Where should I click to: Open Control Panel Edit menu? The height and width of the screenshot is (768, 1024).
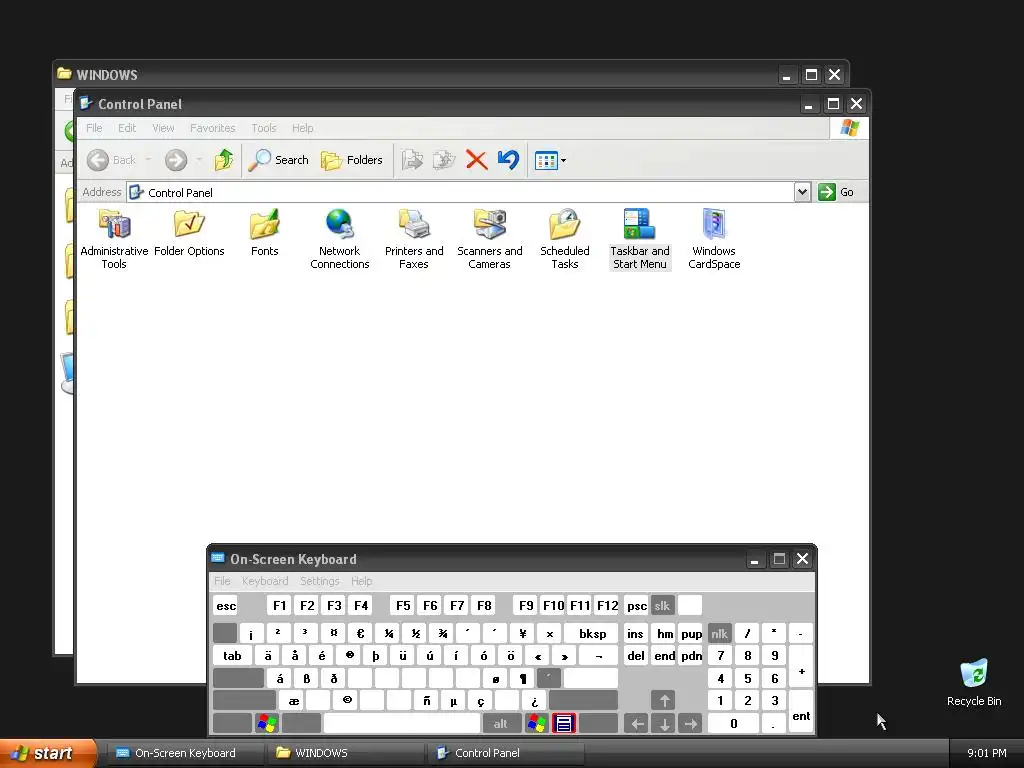tap(127, 128)
